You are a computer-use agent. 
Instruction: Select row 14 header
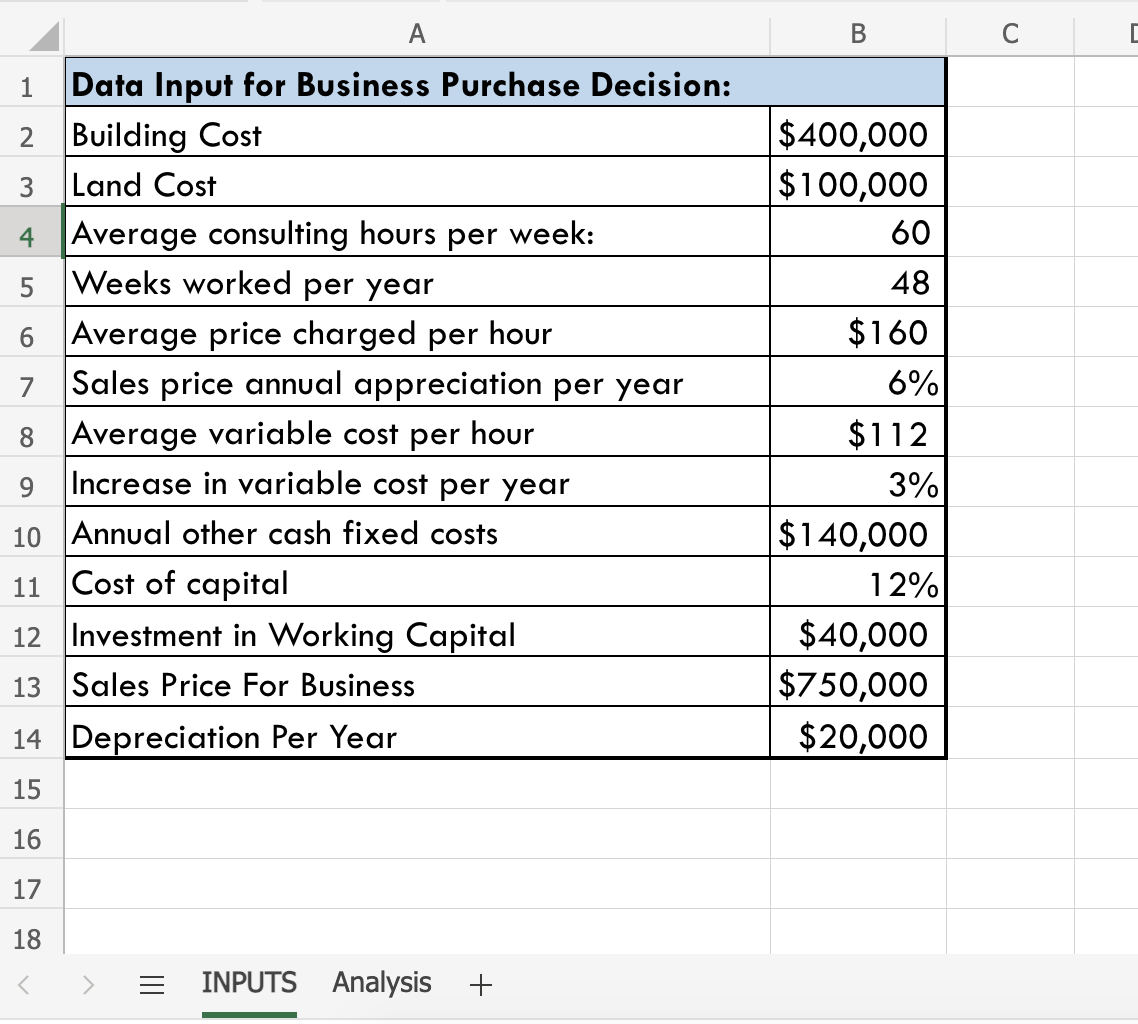[x=31, y=736]
